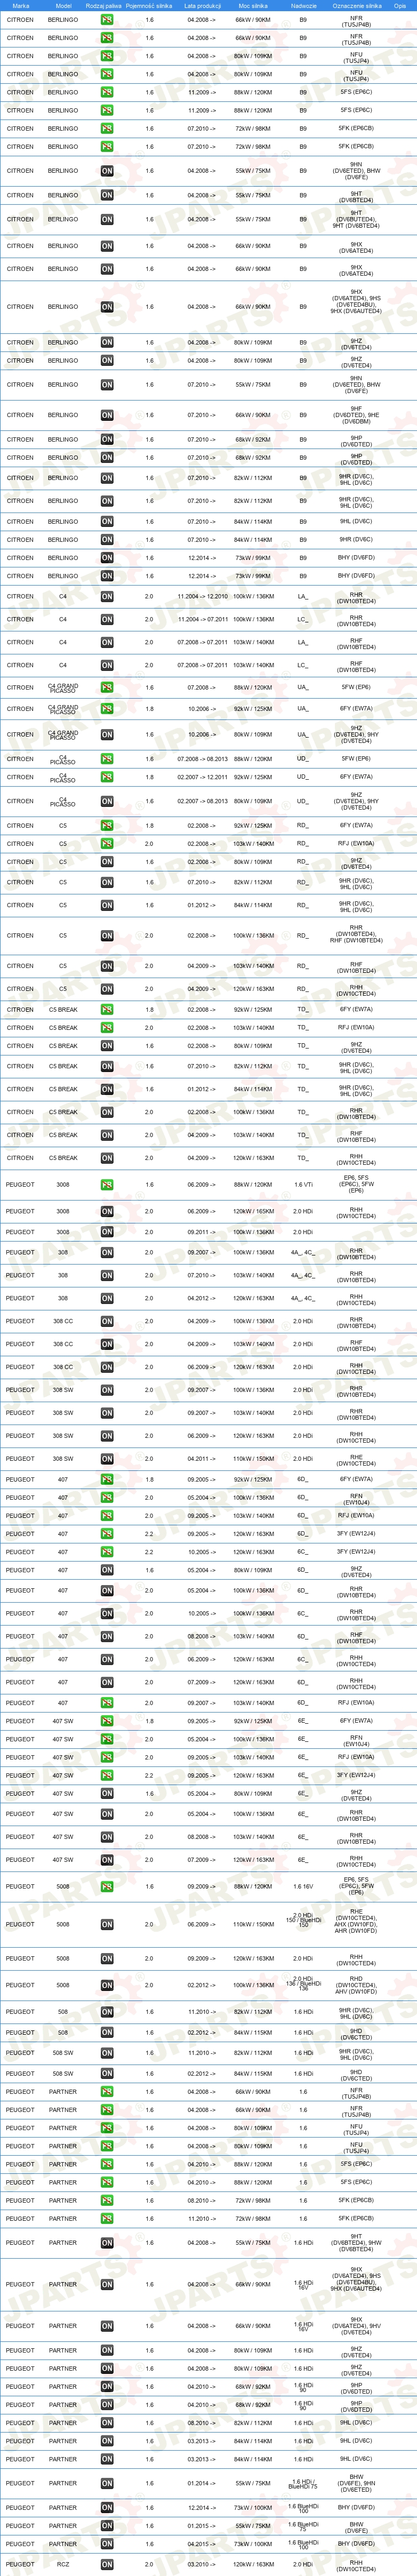Click diesel icon in C5 120kW RHH row
The height and width of the screenshot is (2576, 417).
(107, 989)
